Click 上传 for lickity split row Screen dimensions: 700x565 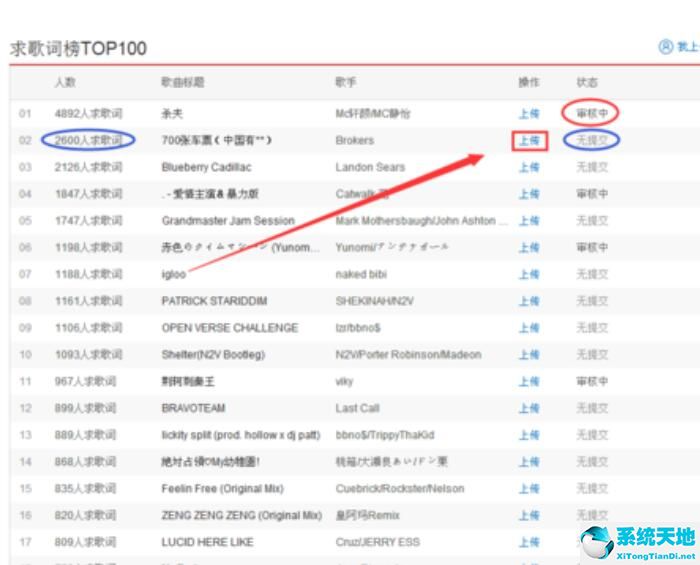529,435
